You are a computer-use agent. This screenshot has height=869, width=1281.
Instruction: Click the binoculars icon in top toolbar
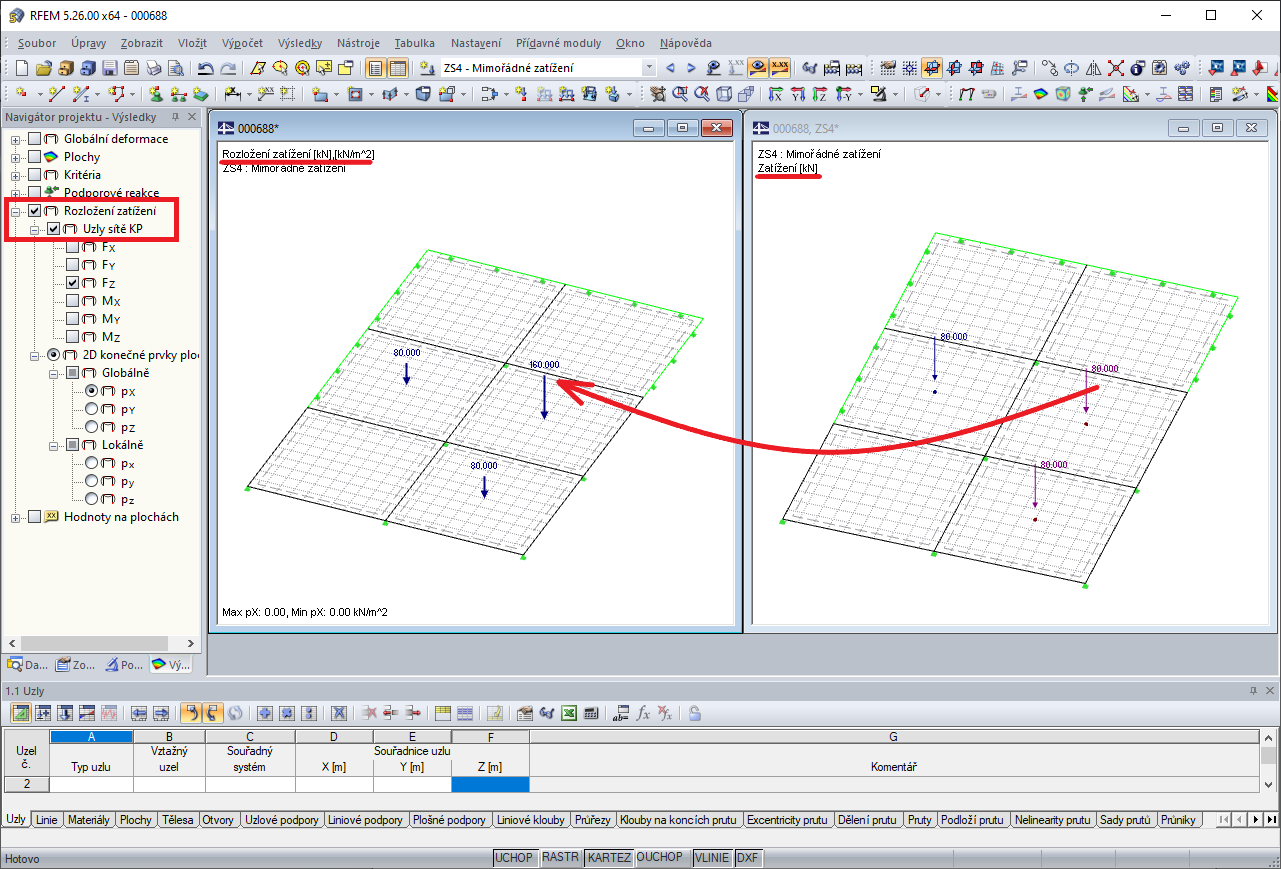click(809, 68)
